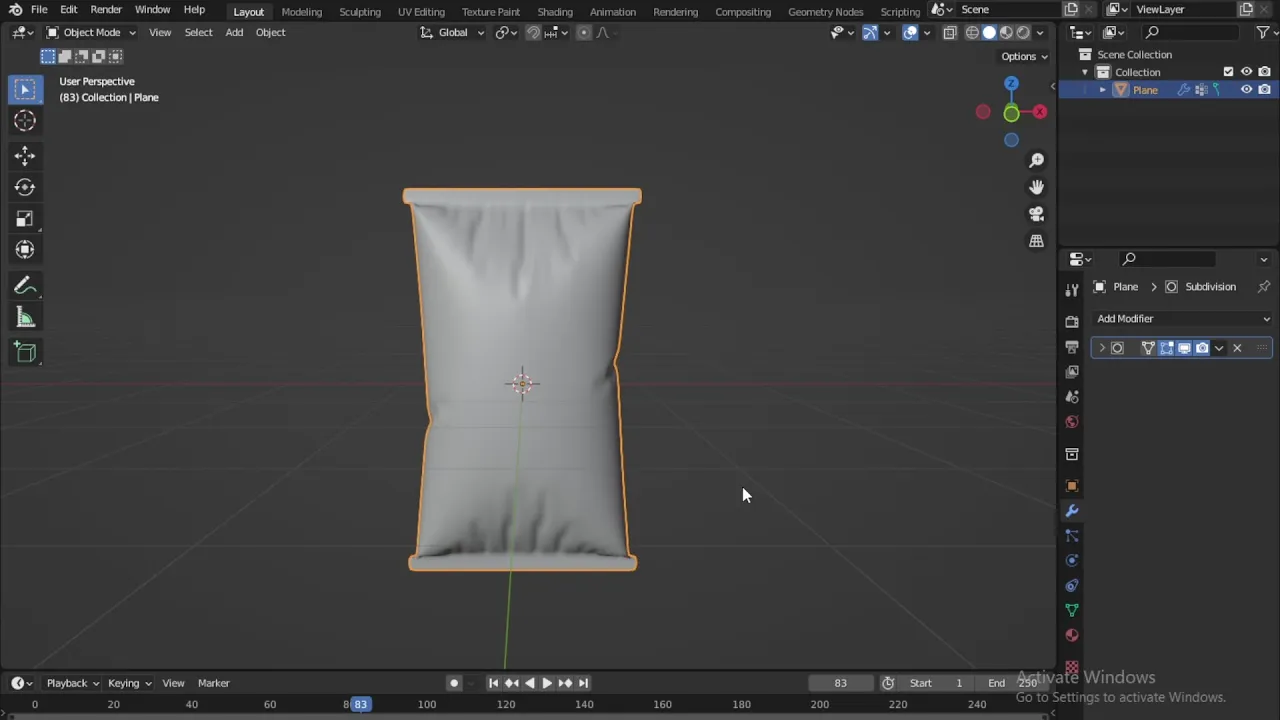
Task: Switch to the Shading workspace tab
Action: click(555, 11)
